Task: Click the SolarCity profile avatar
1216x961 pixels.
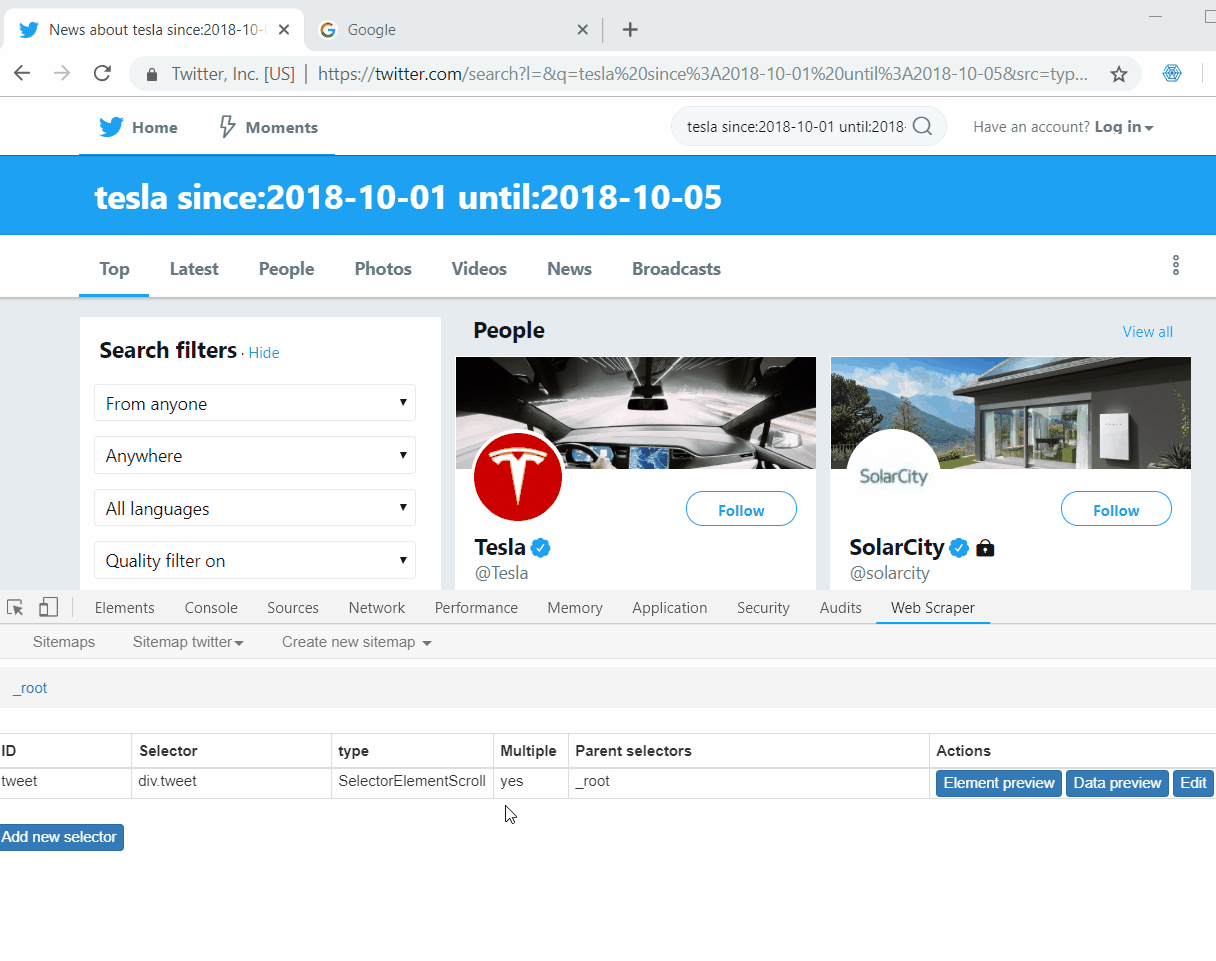Action: [x=893, y=477]
